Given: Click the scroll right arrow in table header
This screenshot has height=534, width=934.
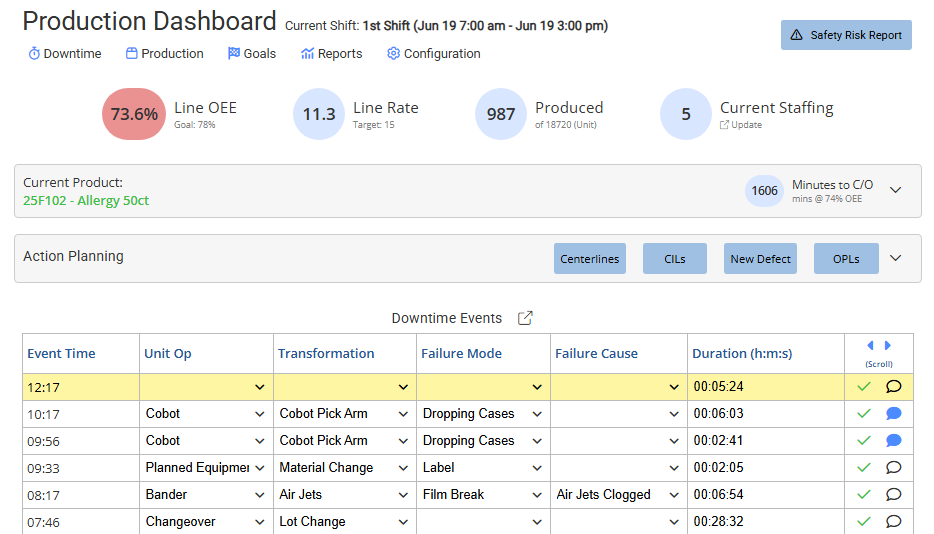Looking at the screenshot, I should [888, 346].
